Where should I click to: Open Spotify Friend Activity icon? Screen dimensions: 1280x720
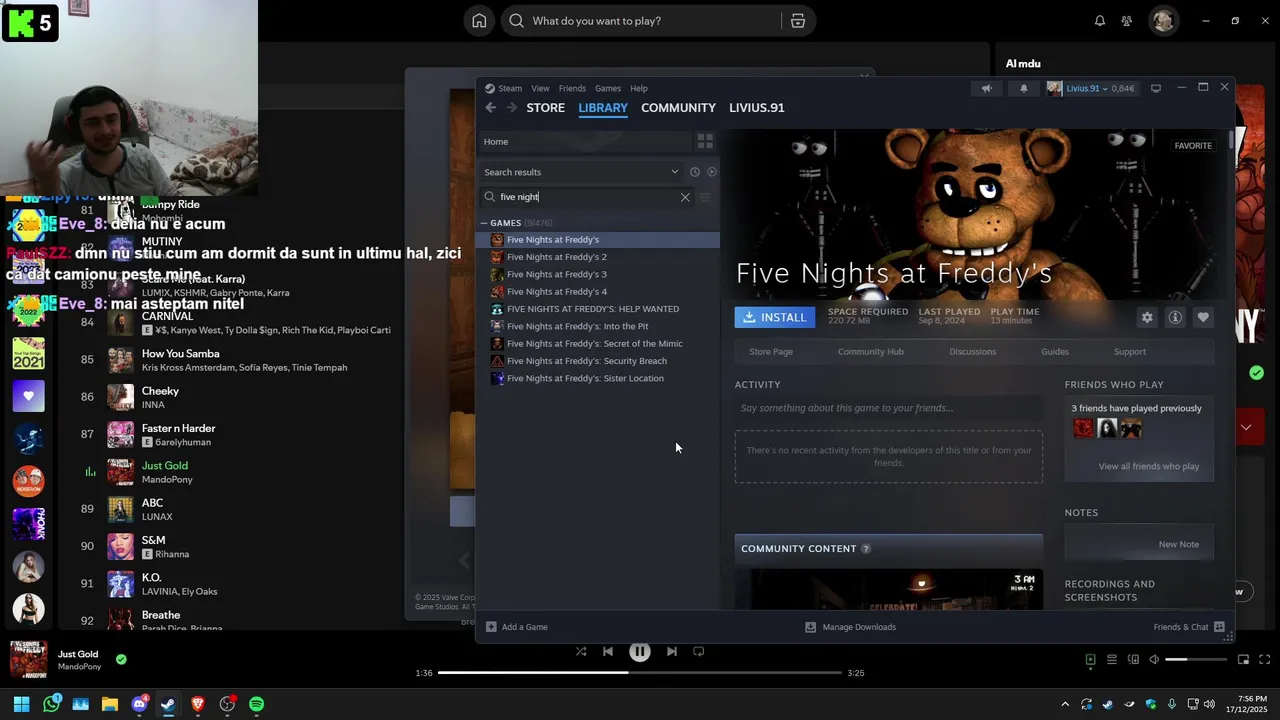click(x=1127, y=21)
